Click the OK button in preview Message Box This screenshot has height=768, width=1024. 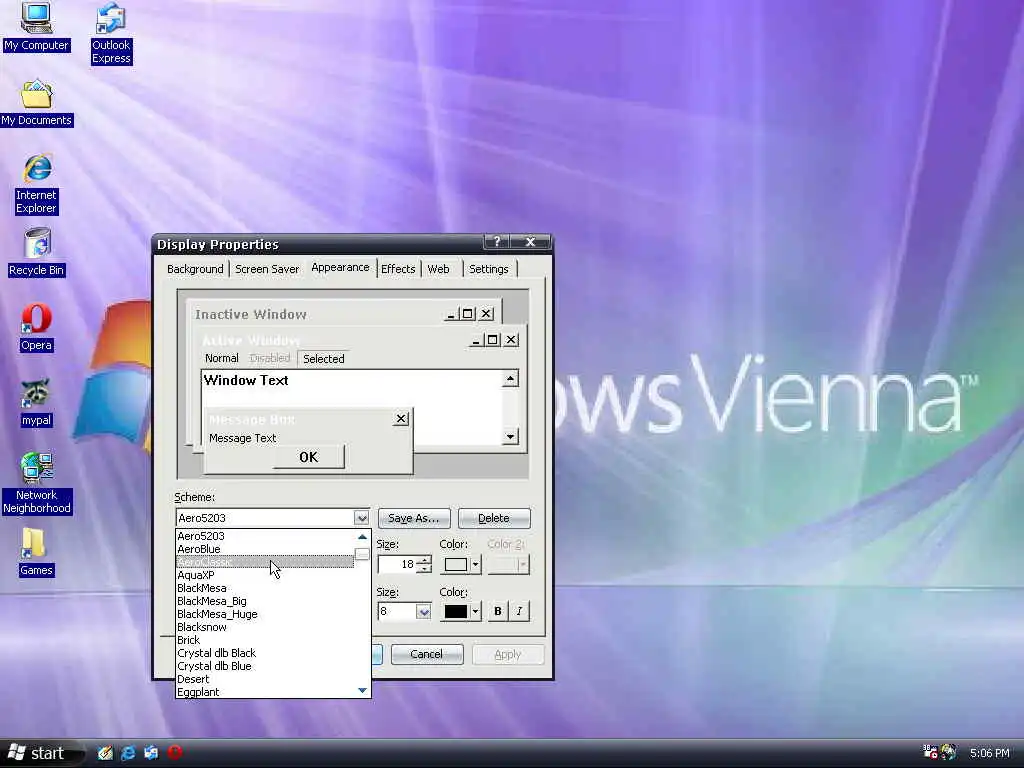click(x=308, y=457)
